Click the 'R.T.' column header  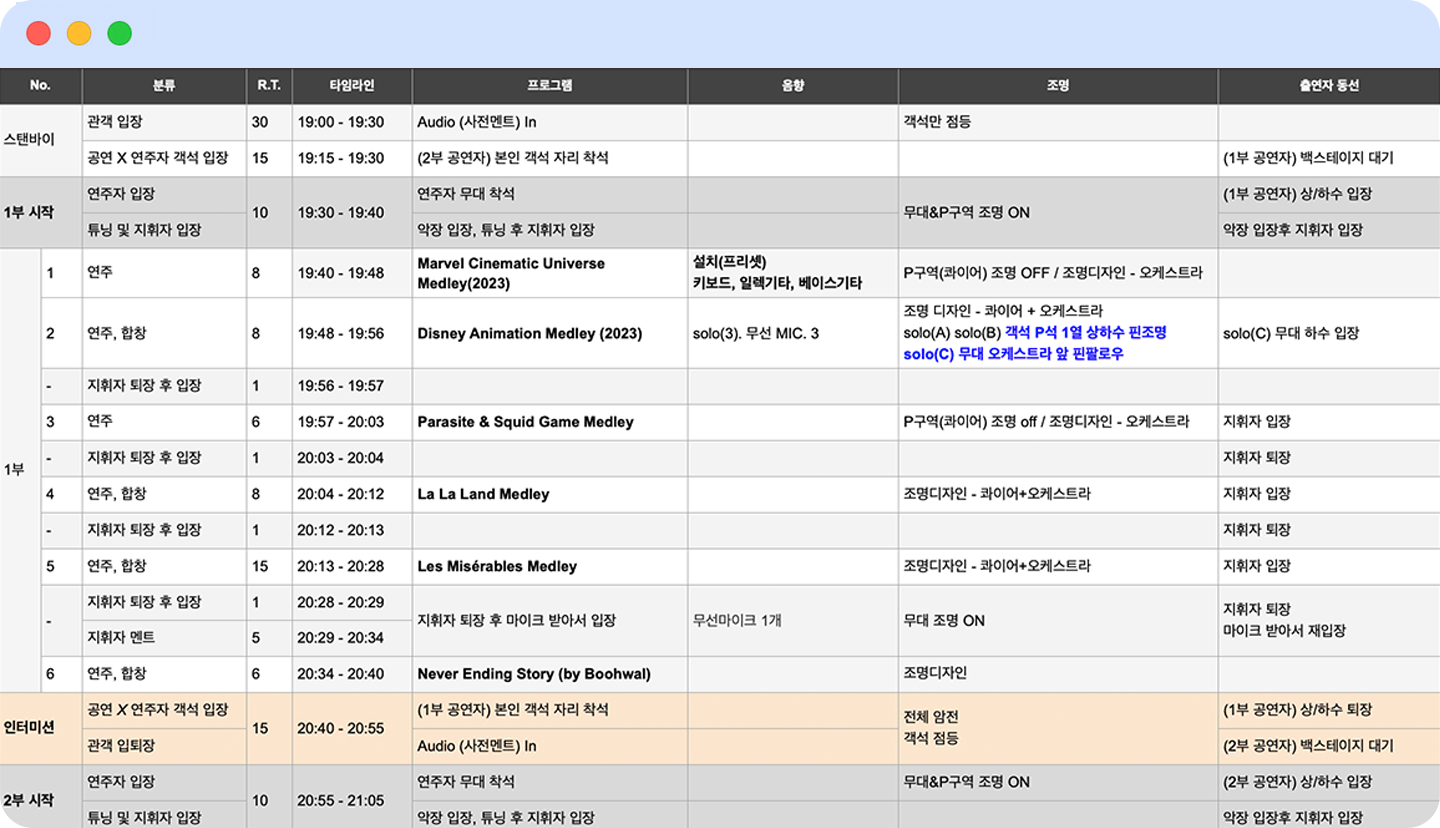click(269, 86)
